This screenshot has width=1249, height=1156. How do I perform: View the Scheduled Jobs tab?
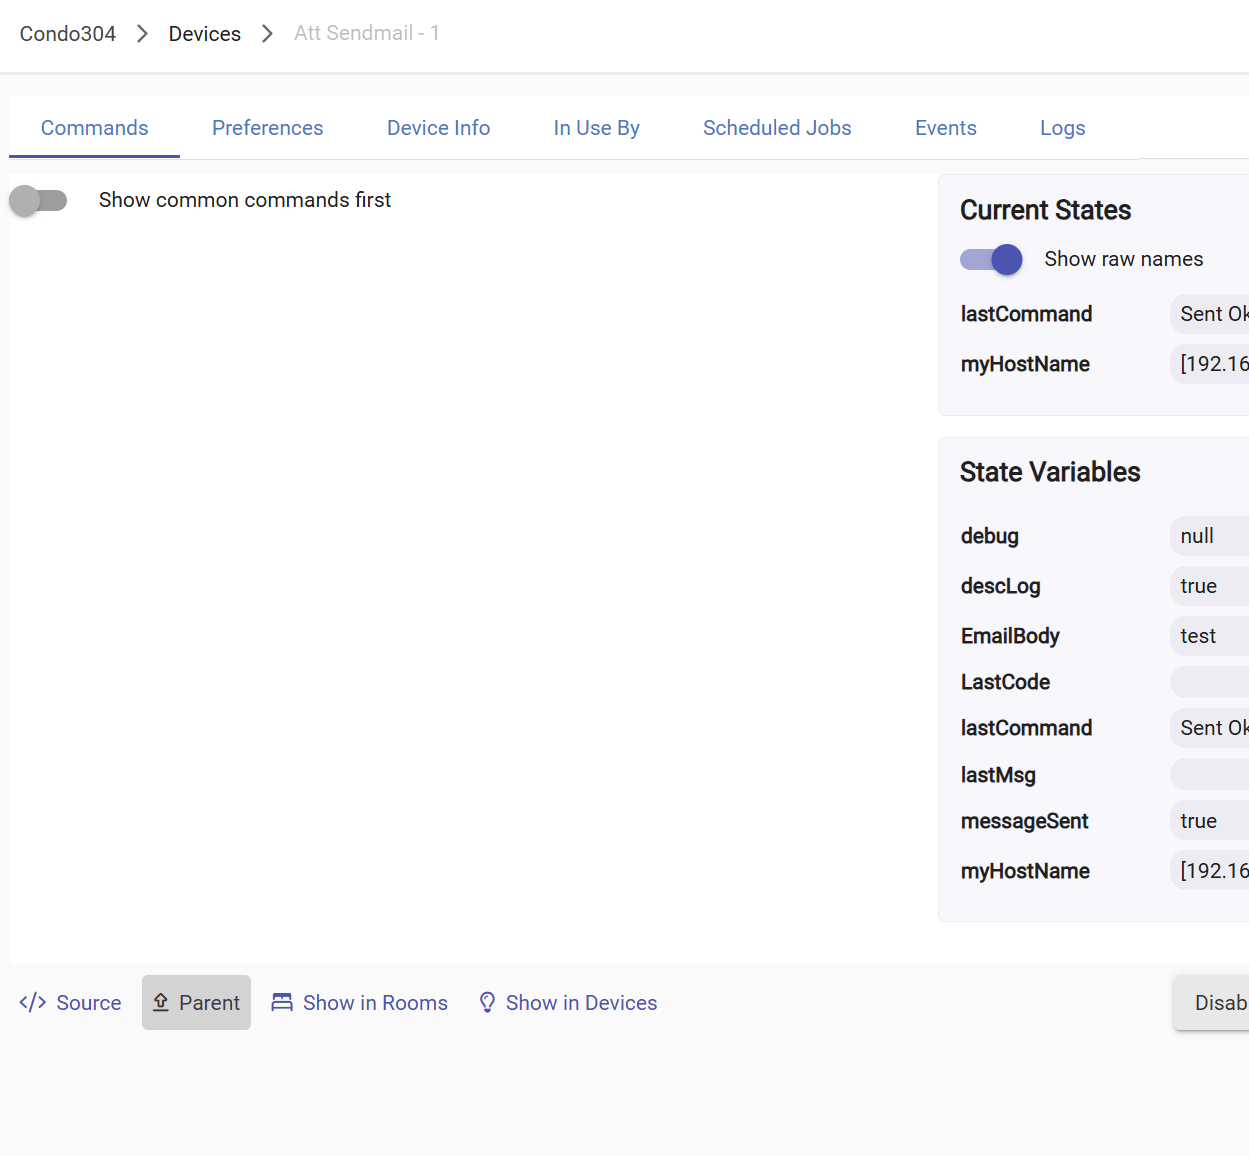coord(777,128)
